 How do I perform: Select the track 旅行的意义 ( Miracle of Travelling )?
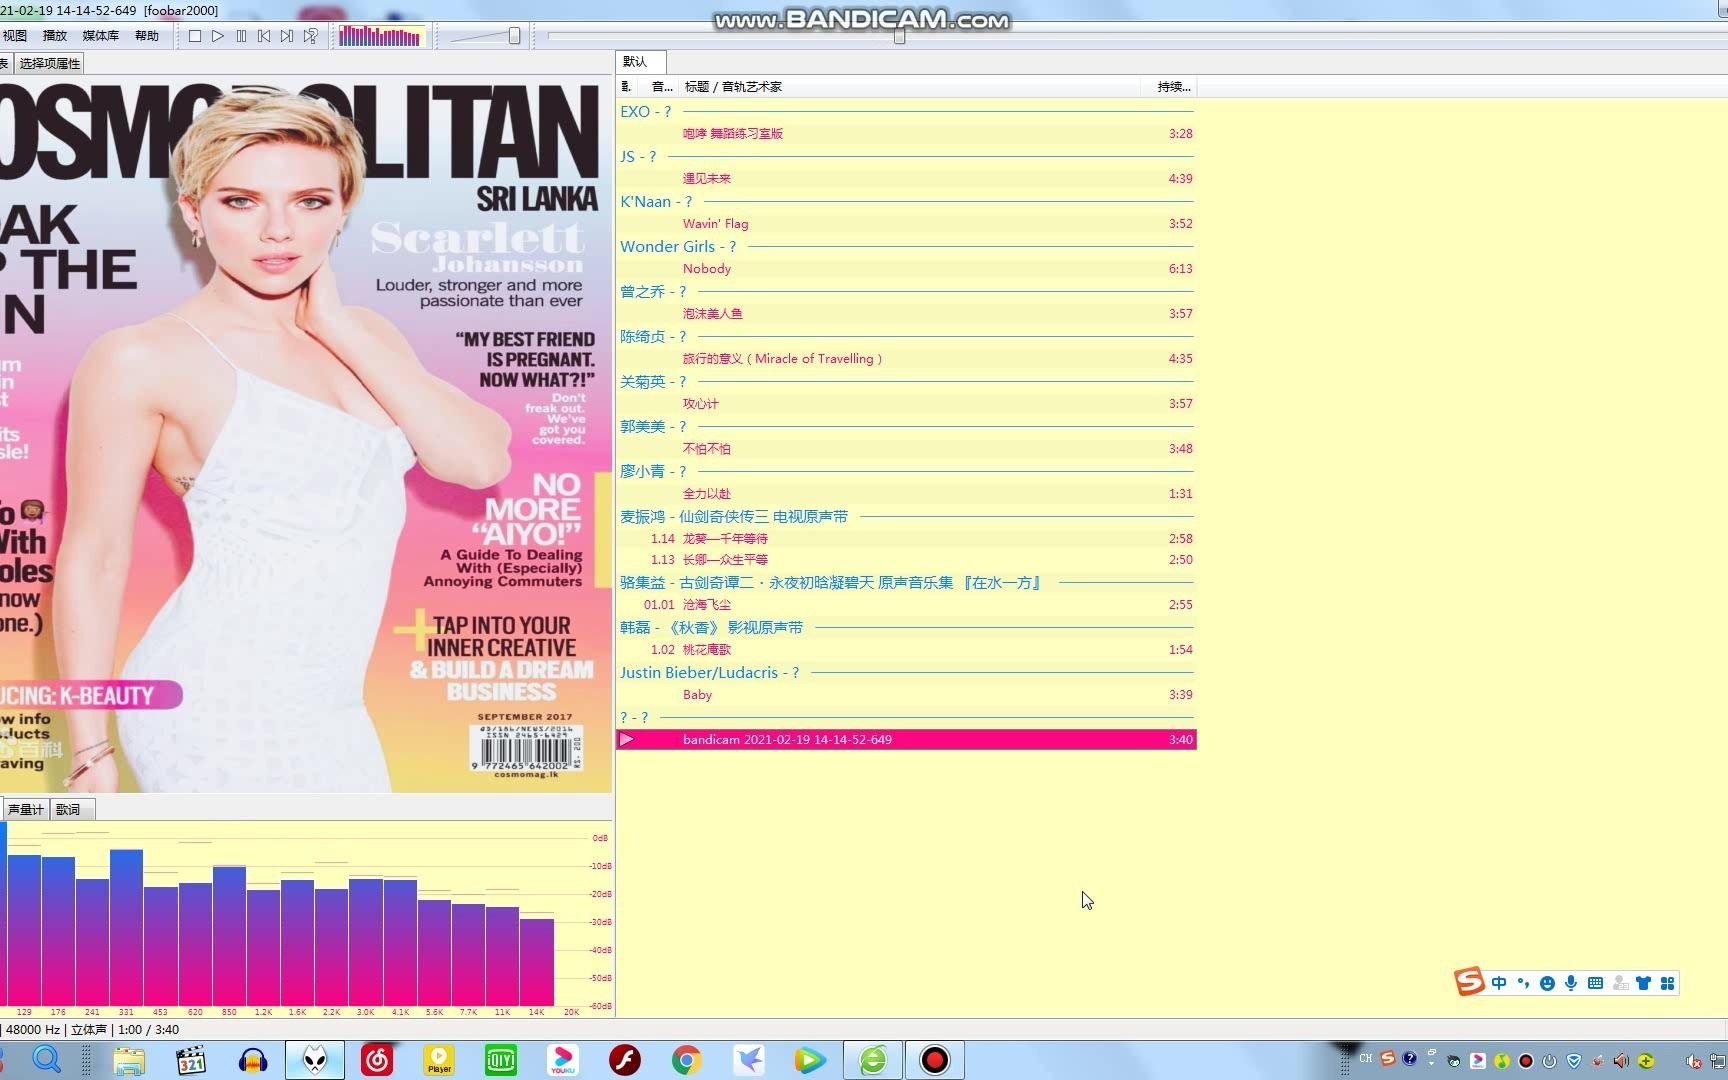[906, 358]
